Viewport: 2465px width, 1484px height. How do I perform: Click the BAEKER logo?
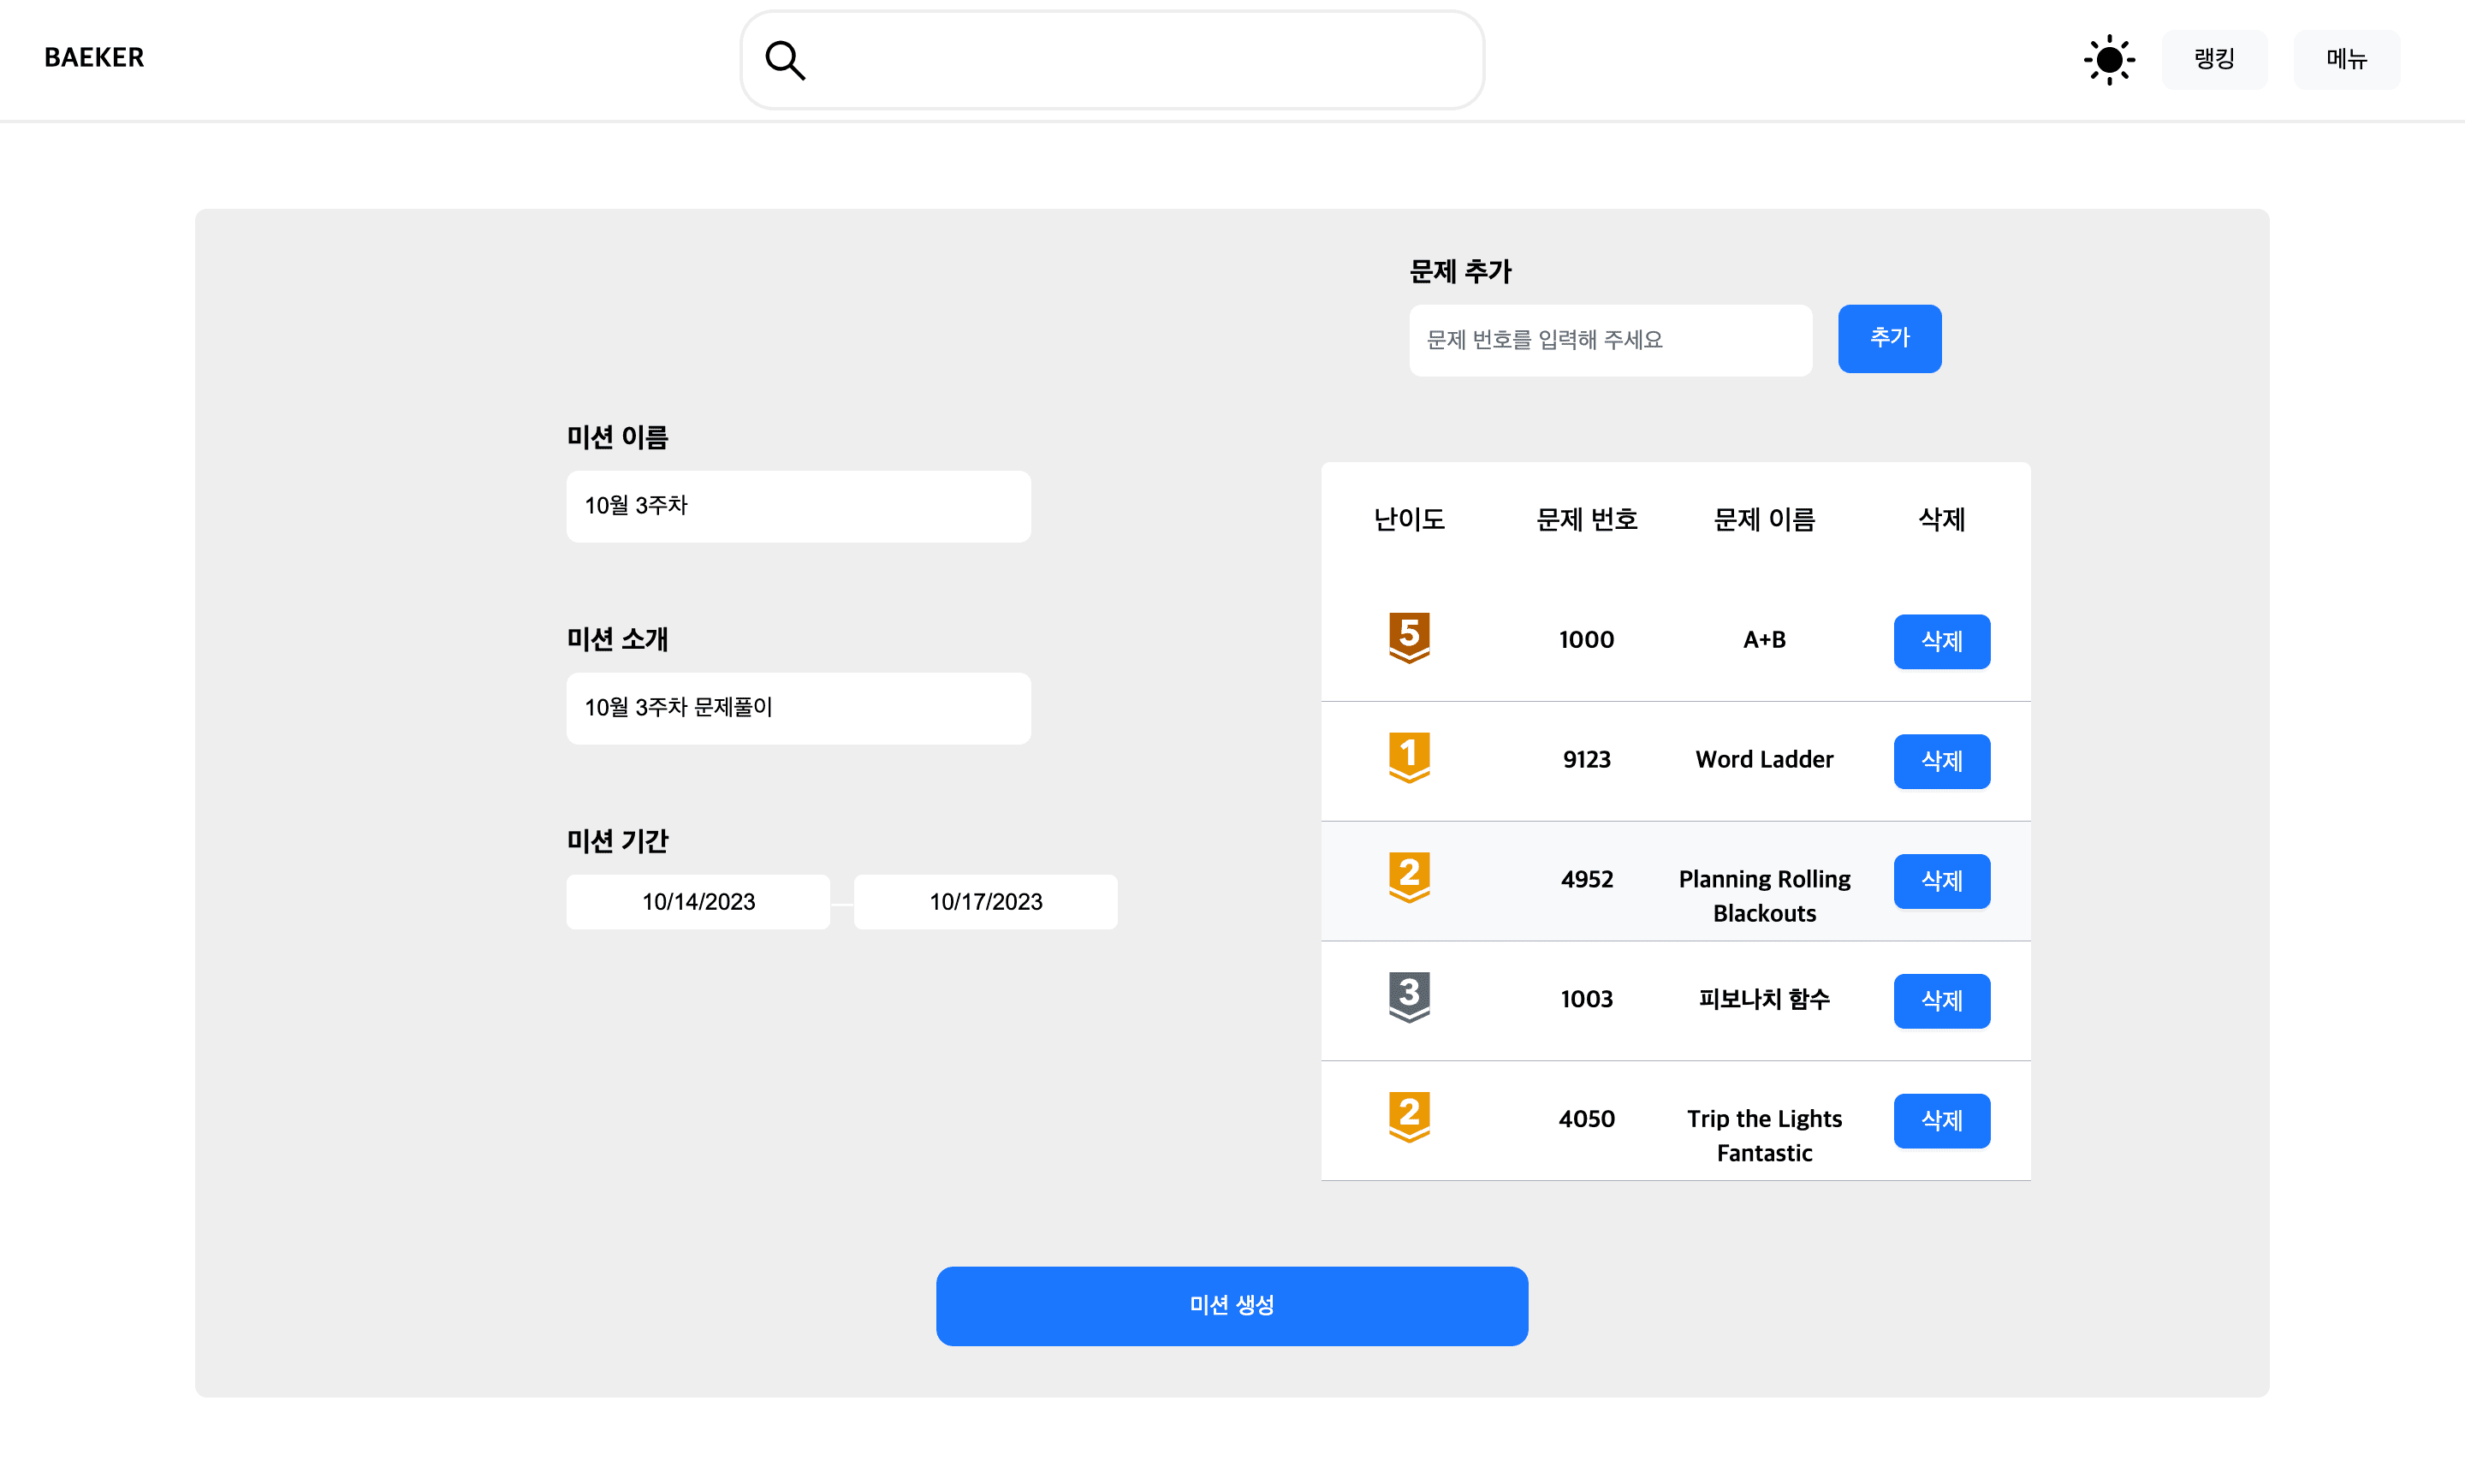[x=93, y=57]
